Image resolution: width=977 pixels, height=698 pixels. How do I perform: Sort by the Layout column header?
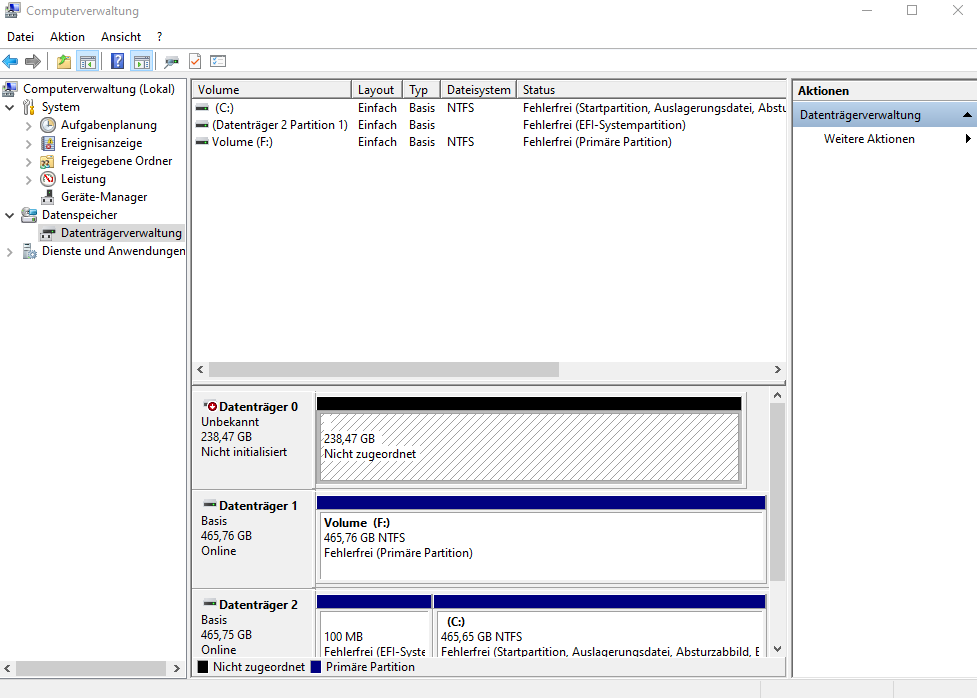(x=377, y=90)
